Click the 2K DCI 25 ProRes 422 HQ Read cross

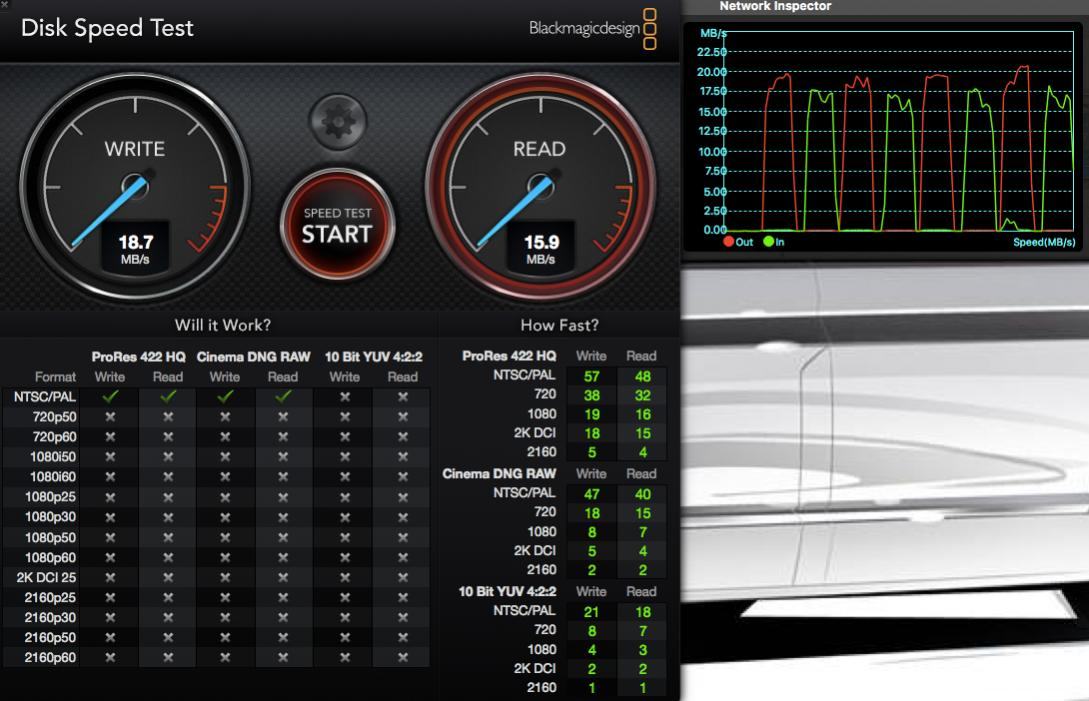168,577
